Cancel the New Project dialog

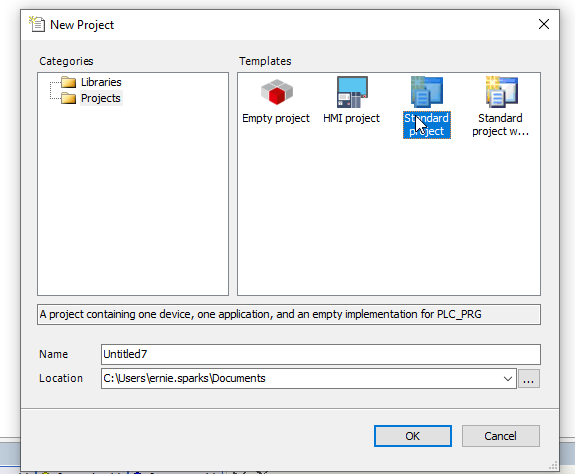[x=501, y=436]
